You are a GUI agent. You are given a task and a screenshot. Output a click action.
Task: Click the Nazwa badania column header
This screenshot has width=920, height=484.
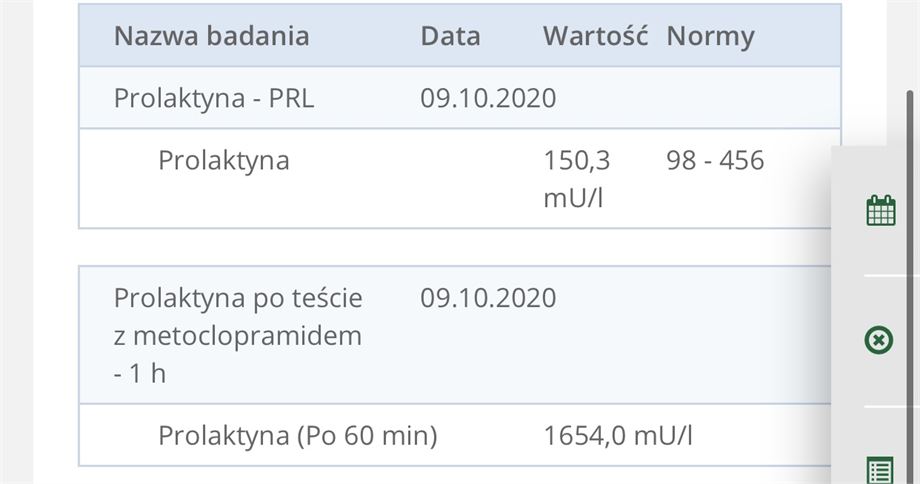[x=211, y=36]
